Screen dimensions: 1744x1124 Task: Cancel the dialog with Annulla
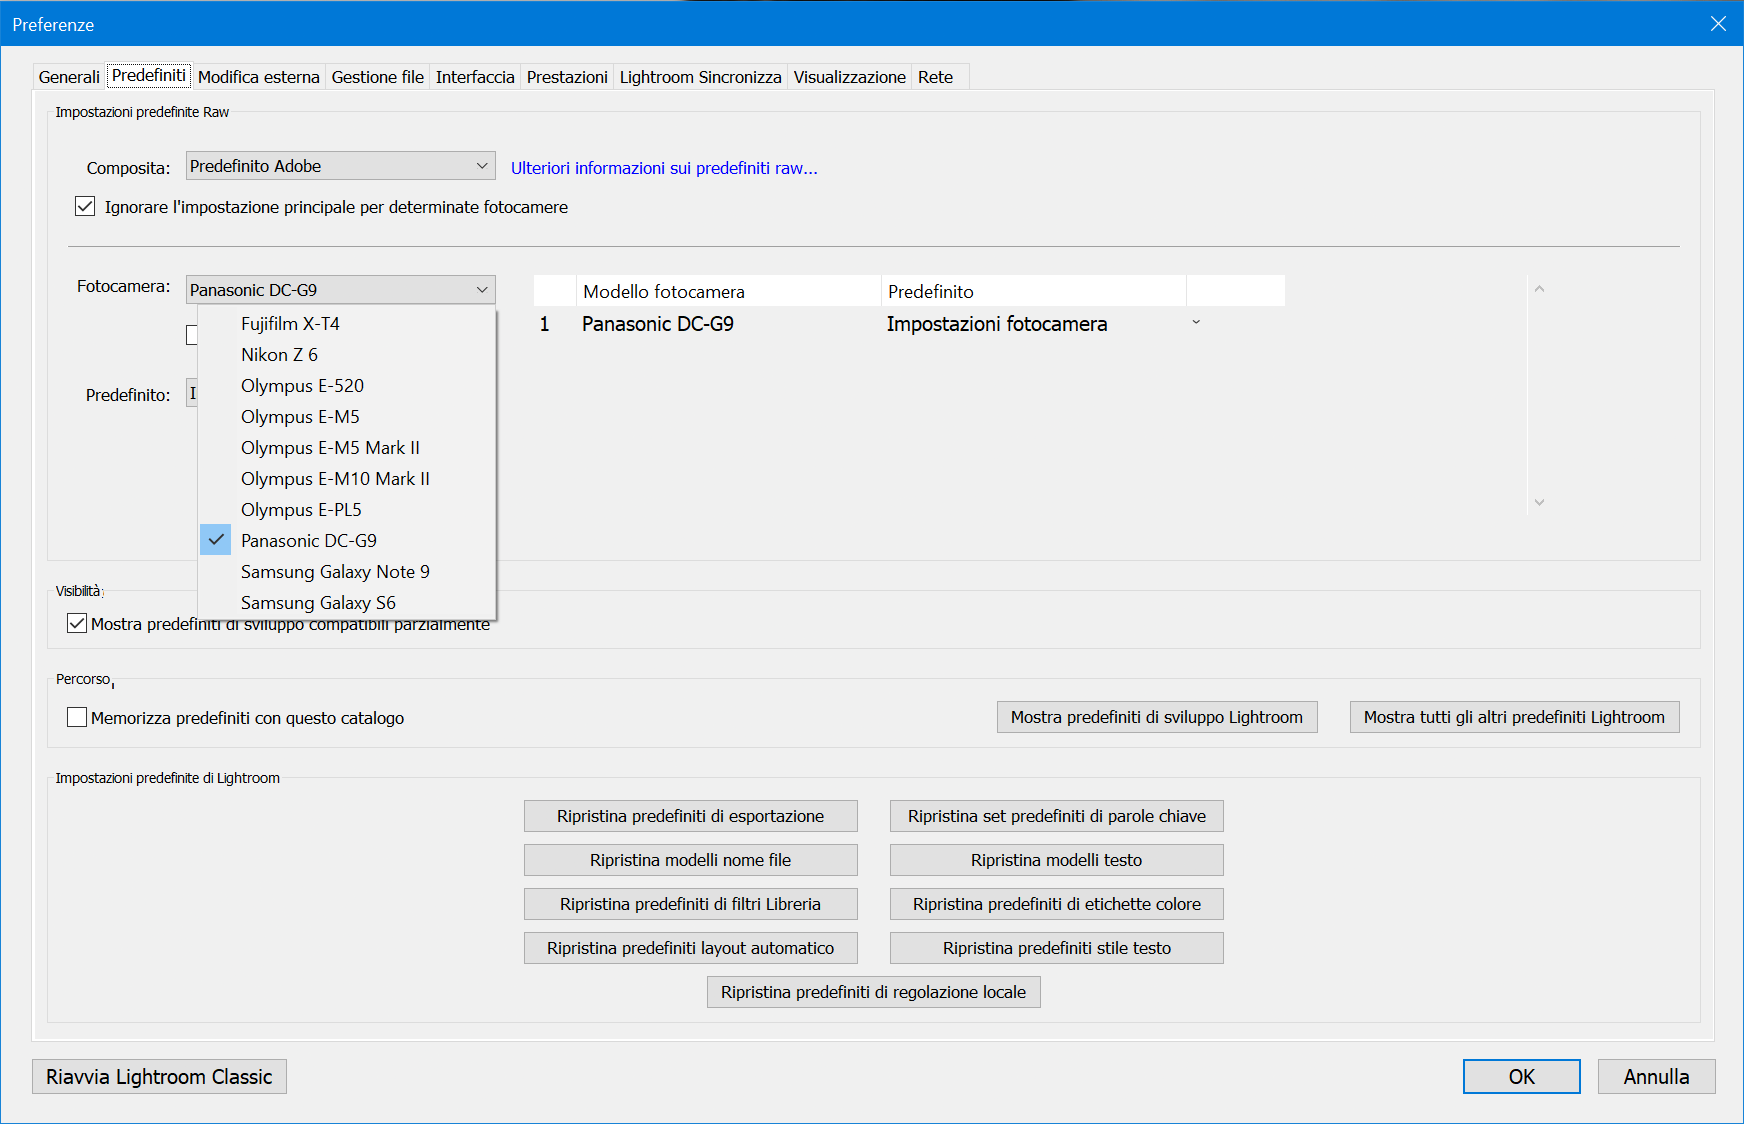[1657, 1077]
